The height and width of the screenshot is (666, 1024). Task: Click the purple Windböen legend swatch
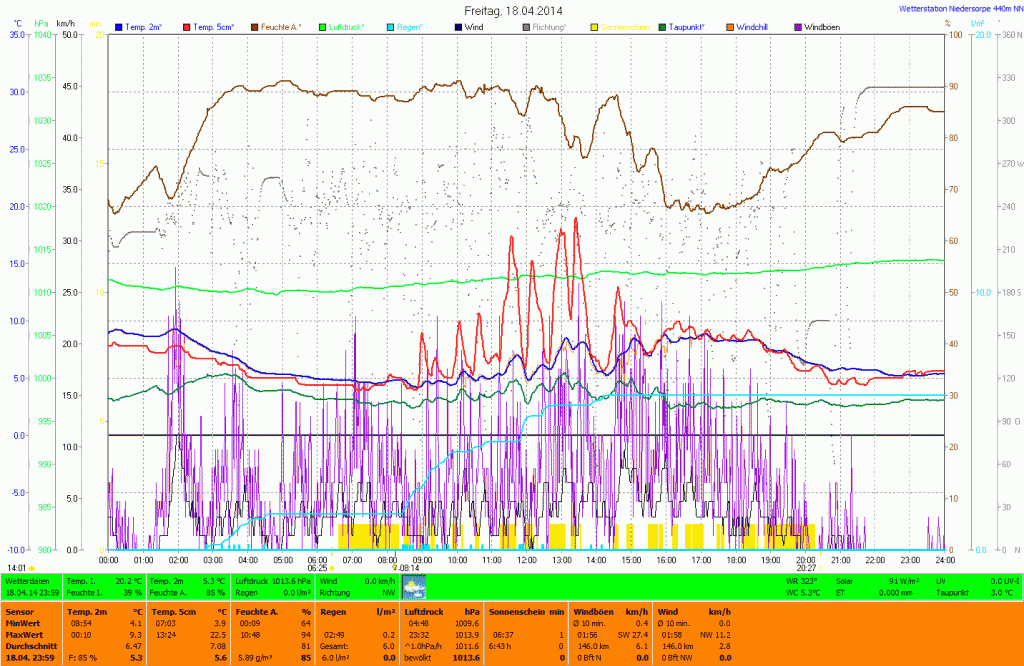click(x=797, y=26)
